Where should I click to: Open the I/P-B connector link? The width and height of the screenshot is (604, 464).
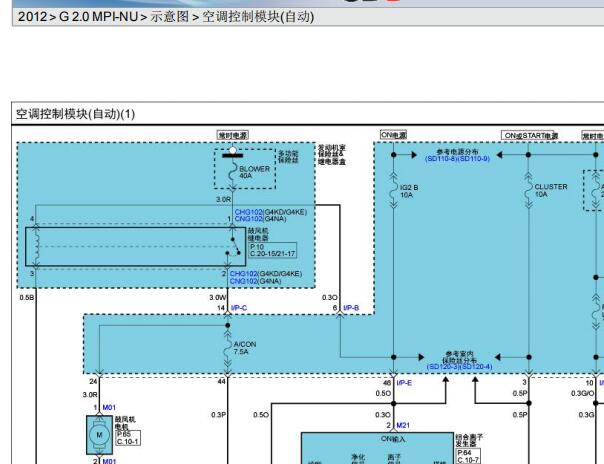351,308
